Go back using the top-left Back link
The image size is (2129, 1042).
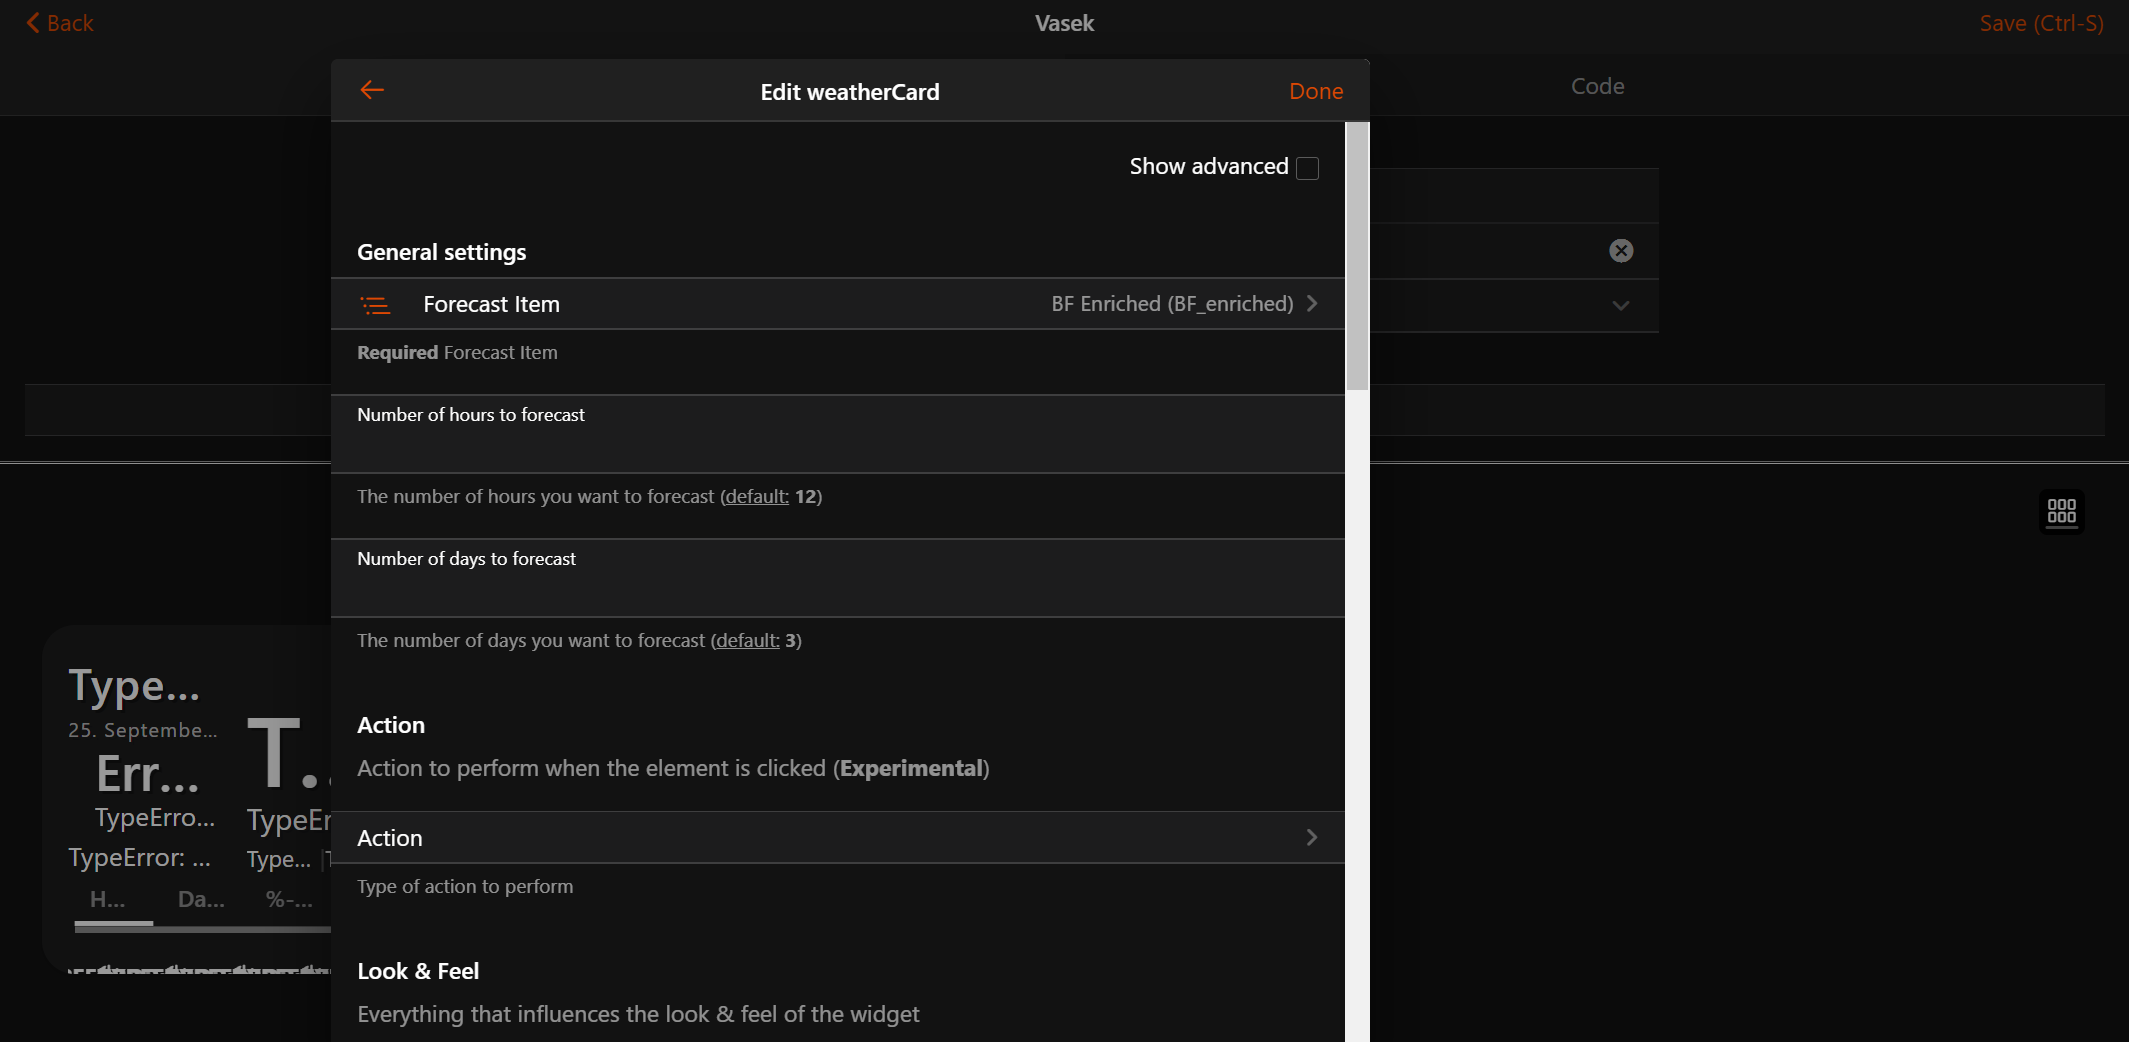pos(60,23)
